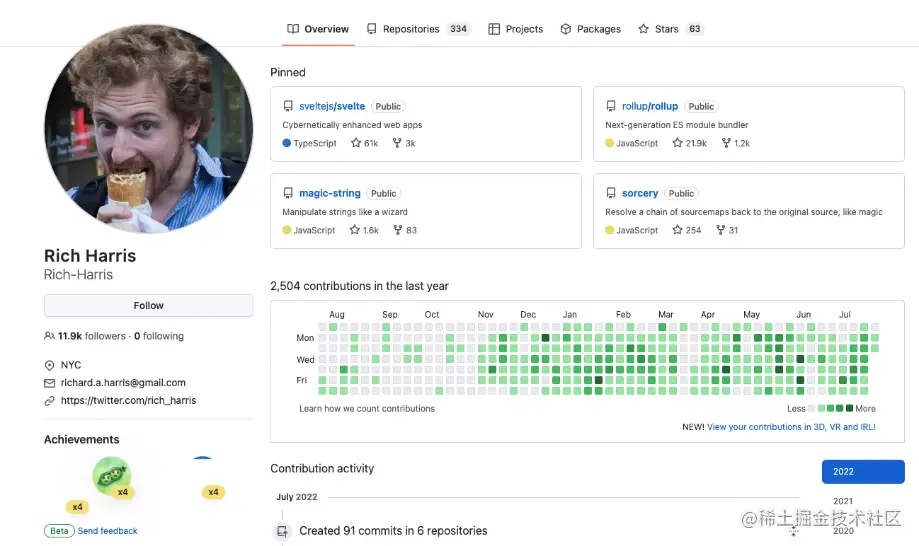919x546 pixels.
Task: Switch to the Repositories tab
Action: [418, 29]
